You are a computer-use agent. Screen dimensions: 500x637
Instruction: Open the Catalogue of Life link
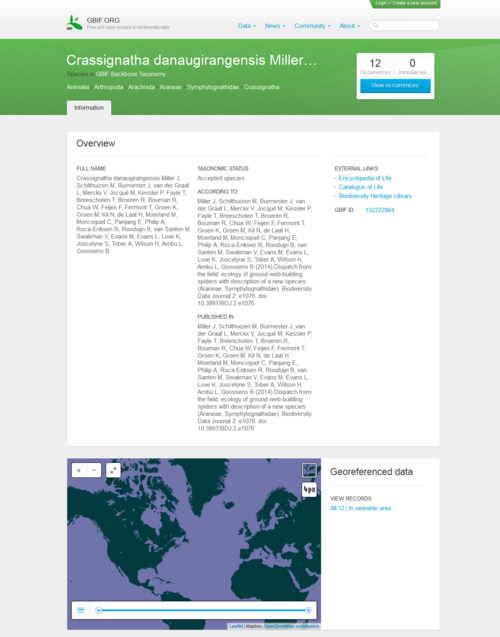(361, 187)
